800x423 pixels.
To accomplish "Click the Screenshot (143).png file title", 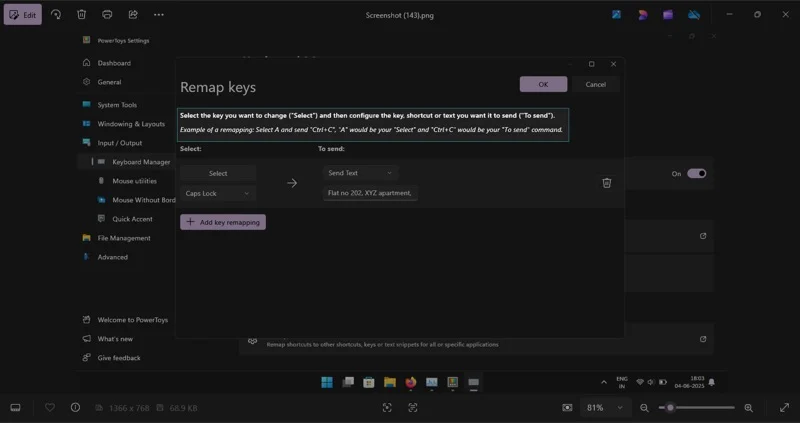I will 399,15.
